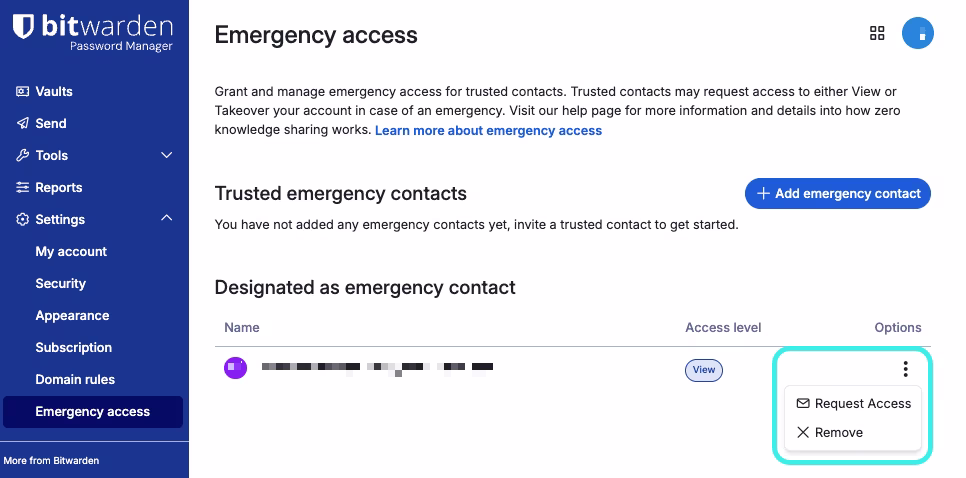This screenshot has height=478, width=966.
Task: Open the Subscription page
Action: tap(74, 348)
